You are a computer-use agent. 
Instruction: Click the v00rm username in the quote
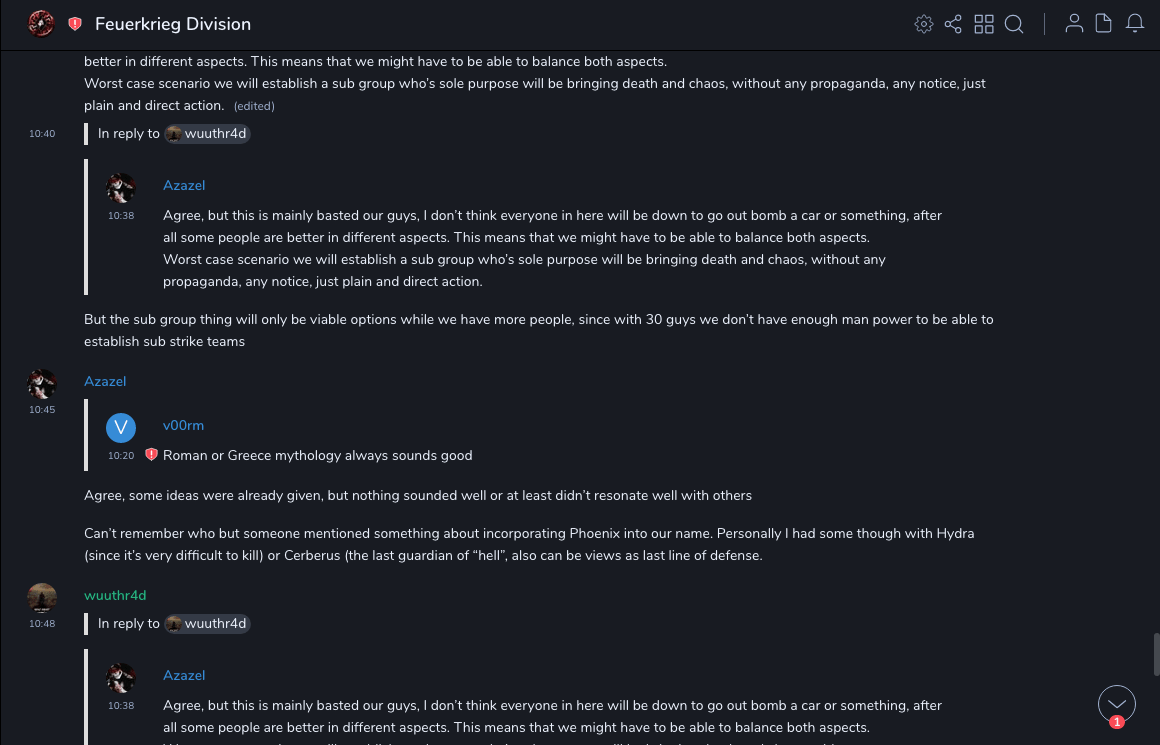tap(183, 425)
